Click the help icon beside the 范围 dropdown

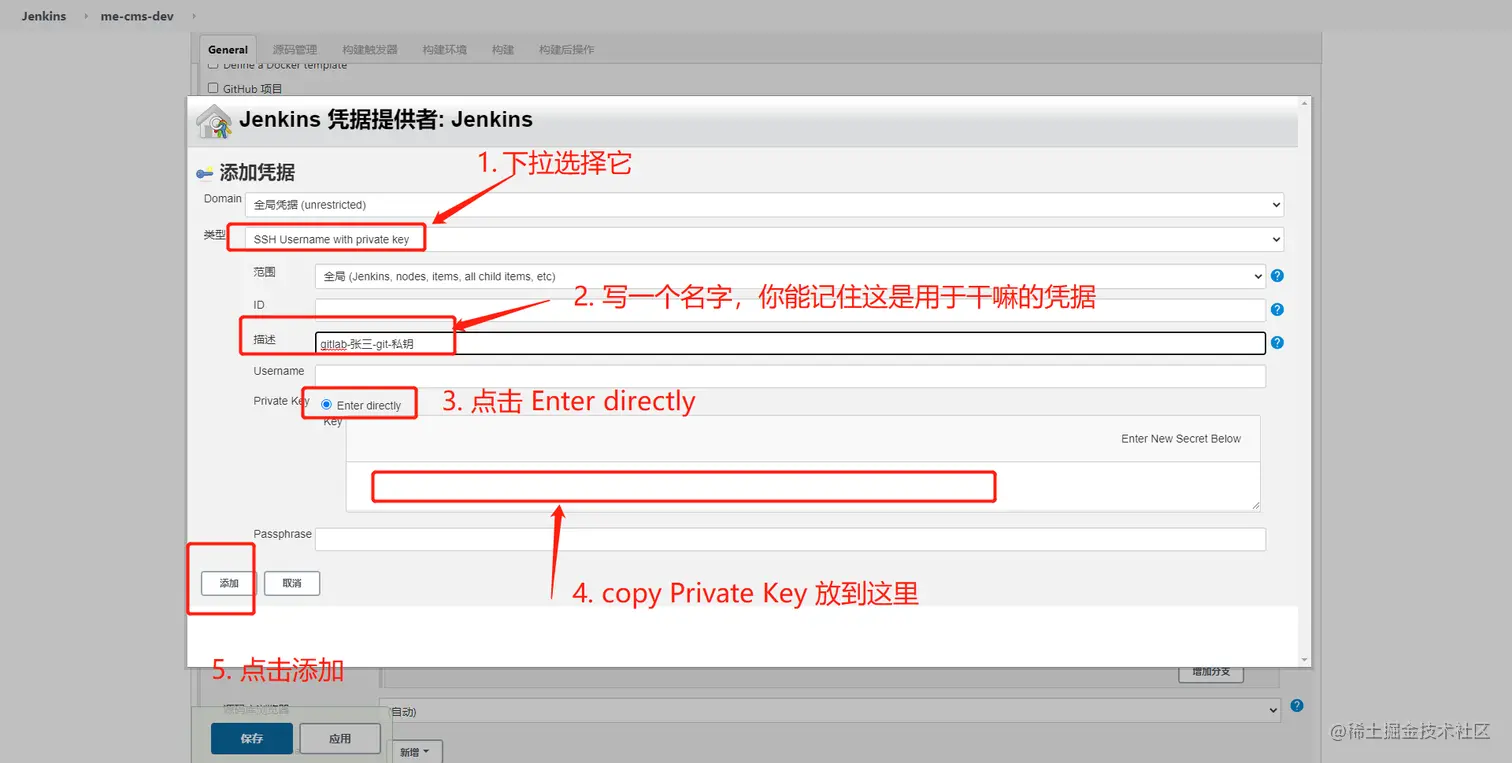1277,276
